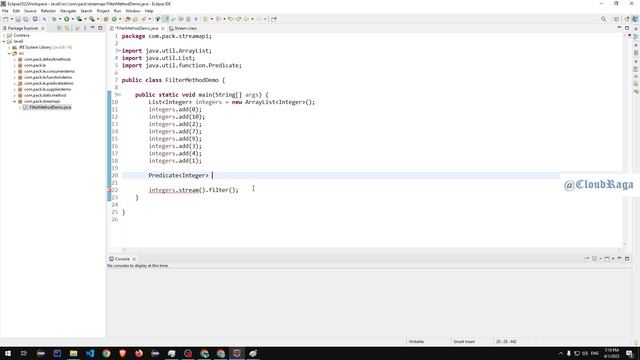The height and width of the screenshot is (360, 640).
Task: Minimize the editor area
Action: click(x=619, y=28)
